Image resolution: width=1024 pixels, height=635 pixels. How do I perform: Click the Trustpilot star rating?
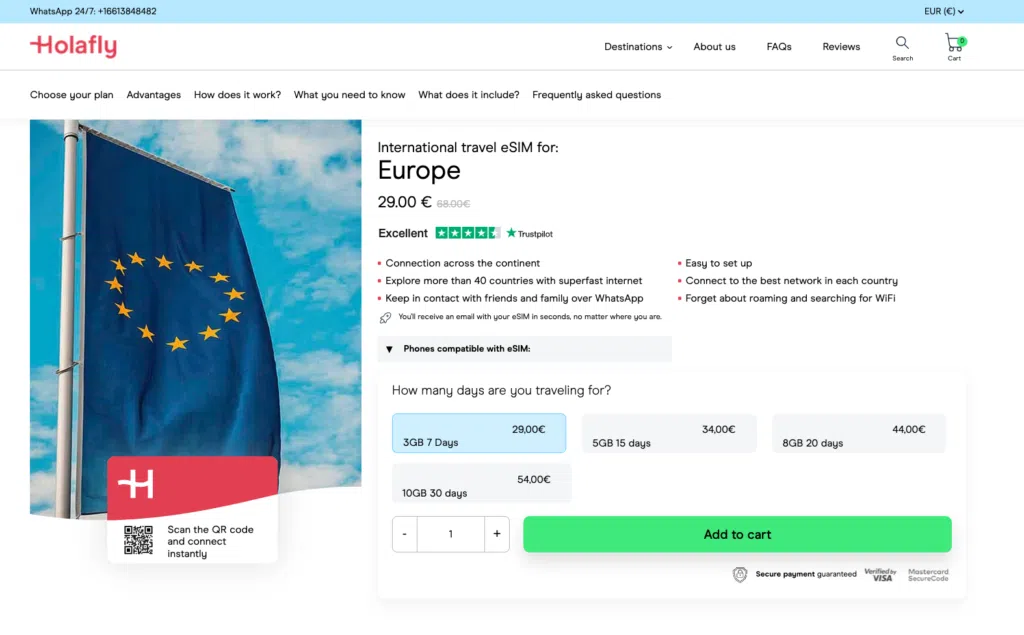pyautogui.click(x=468, y=233)
